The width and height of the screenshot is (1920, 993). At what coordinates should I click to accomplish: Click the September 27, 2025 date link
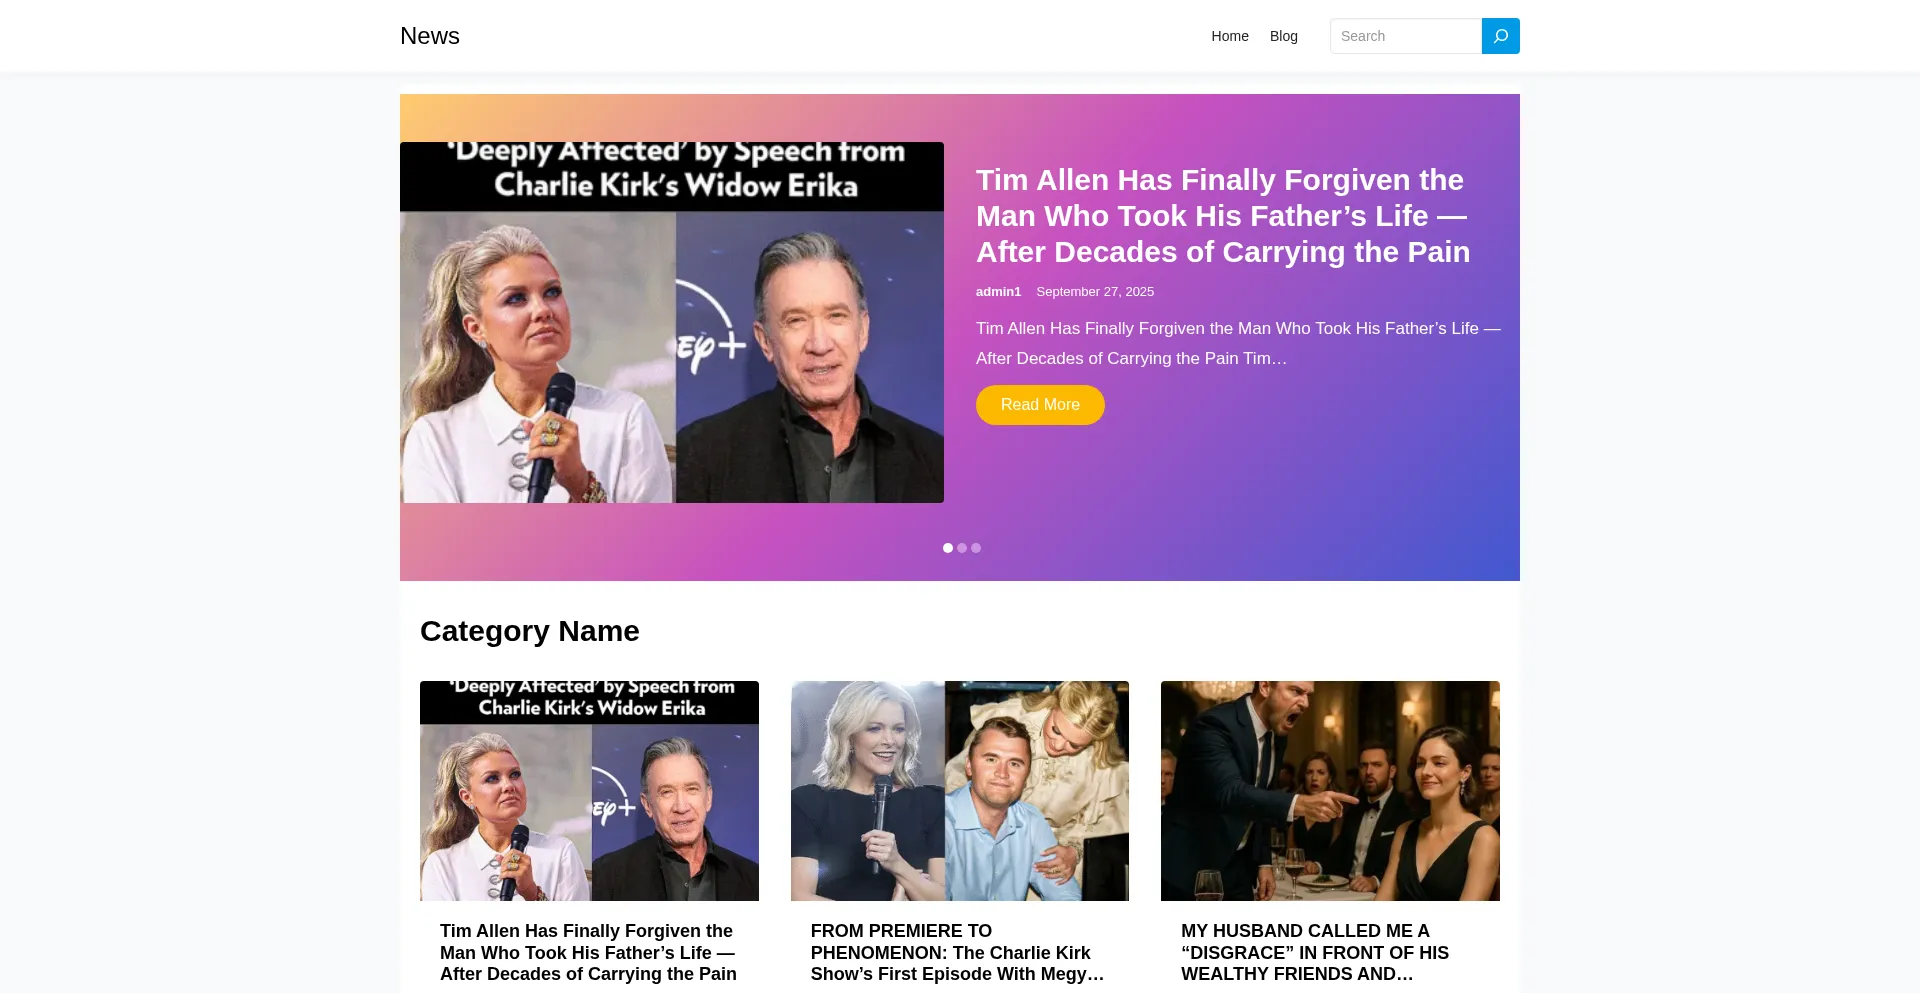pyautogui.click(x=1095, y=292)
